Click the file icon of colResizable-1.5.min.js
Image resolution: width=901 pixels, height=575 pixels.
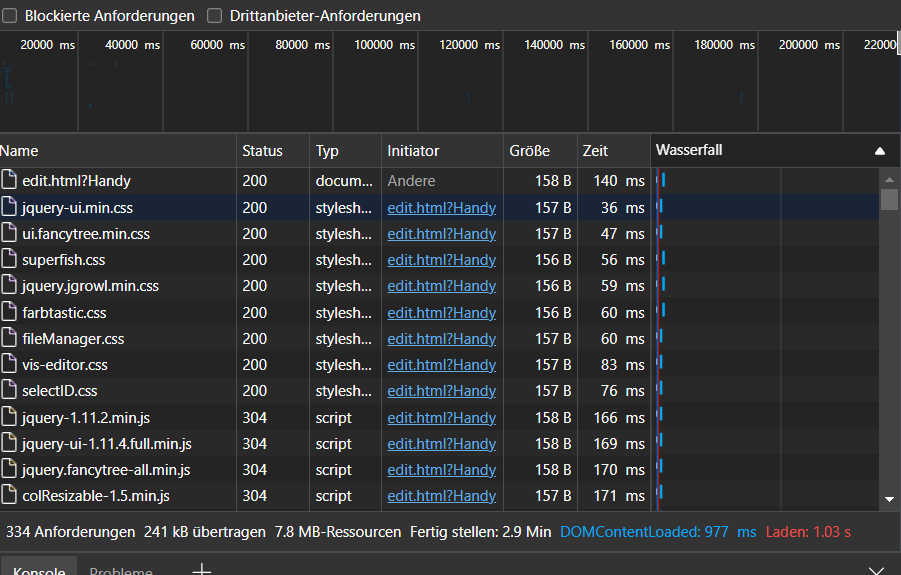pyautogui.click(x=10, y=496)
